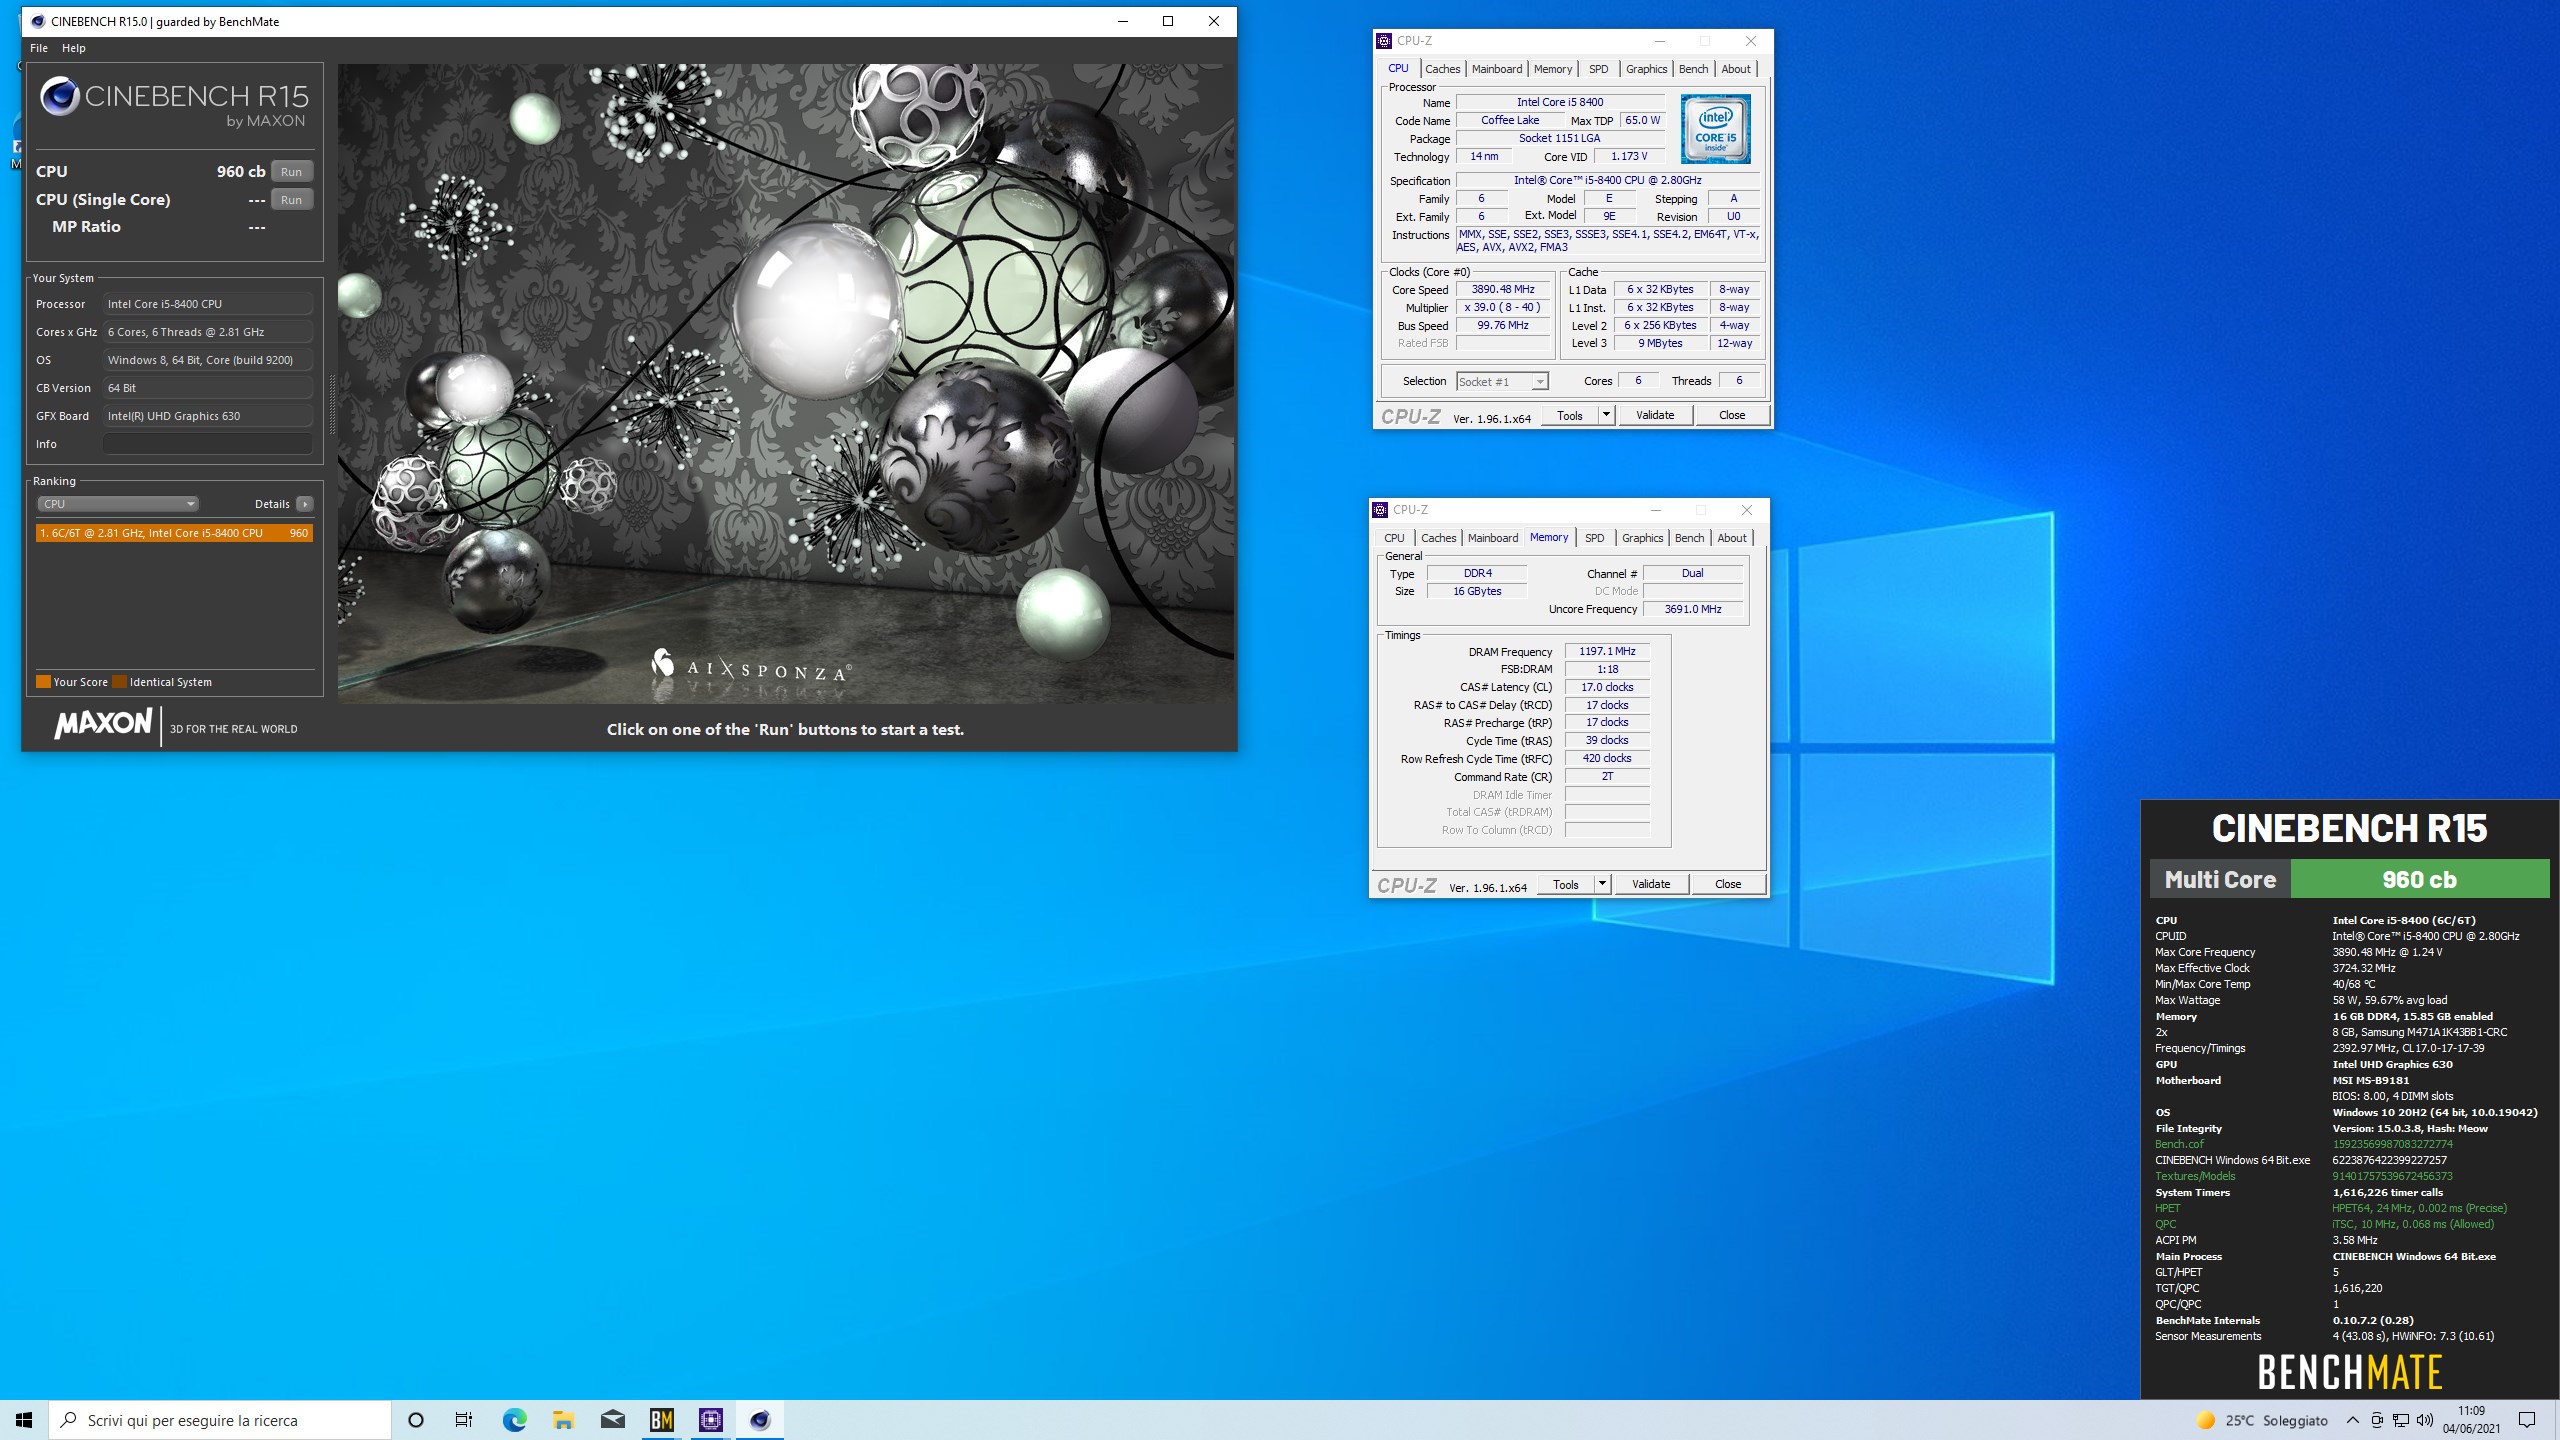Open Caches tab in bottom CPU-Z window
The image size is (2560, 1440).
1438,538
